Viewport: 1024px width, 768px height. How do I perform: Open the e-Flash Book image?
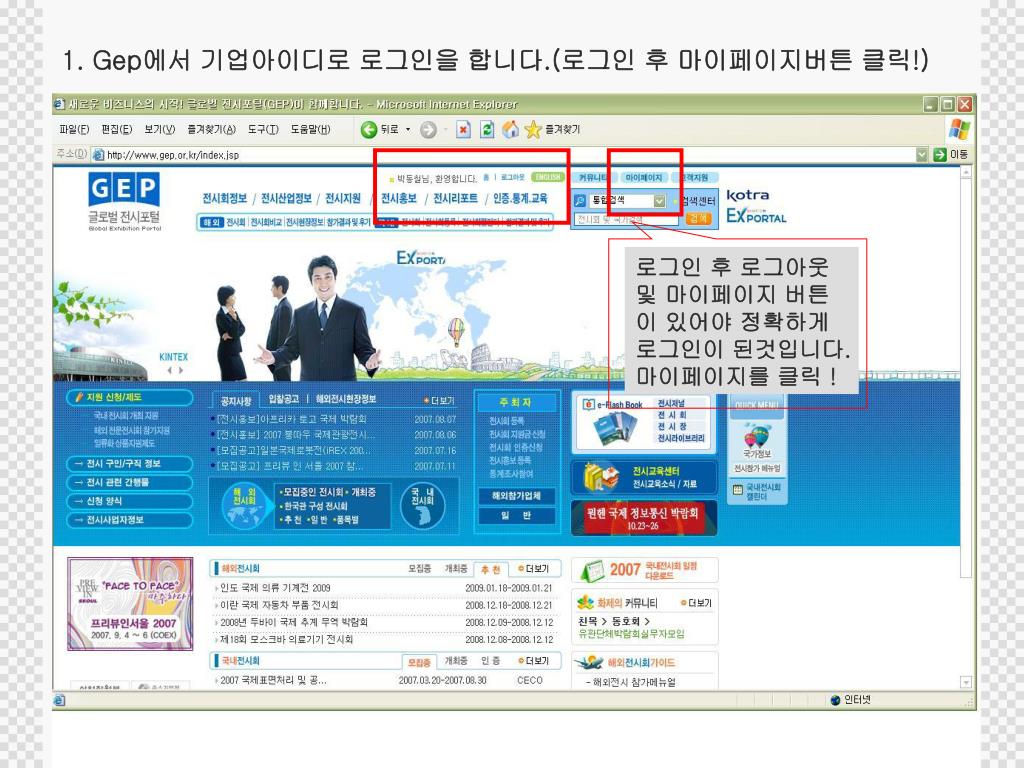(615, 427)
